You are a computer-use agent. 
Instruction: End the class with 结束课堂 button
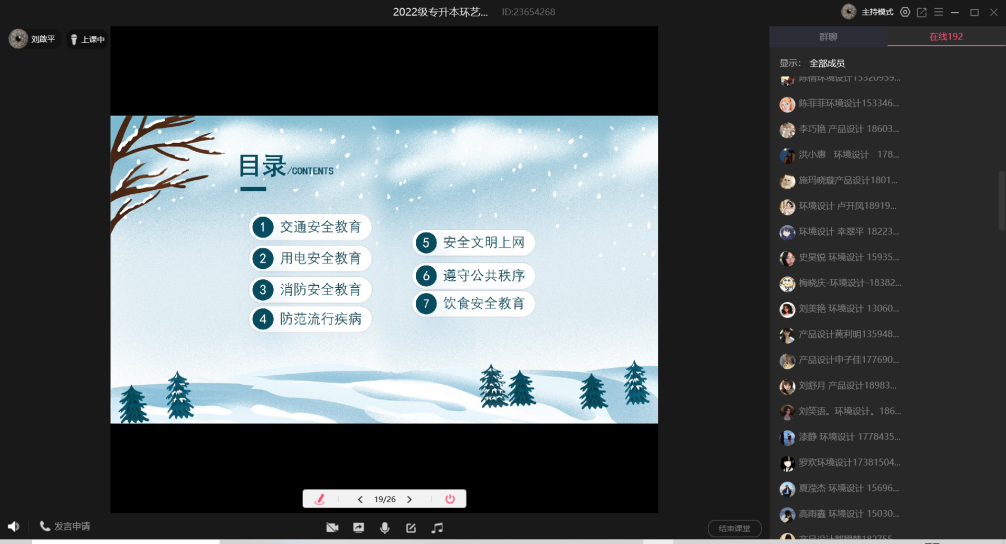[x=735, y=529]
